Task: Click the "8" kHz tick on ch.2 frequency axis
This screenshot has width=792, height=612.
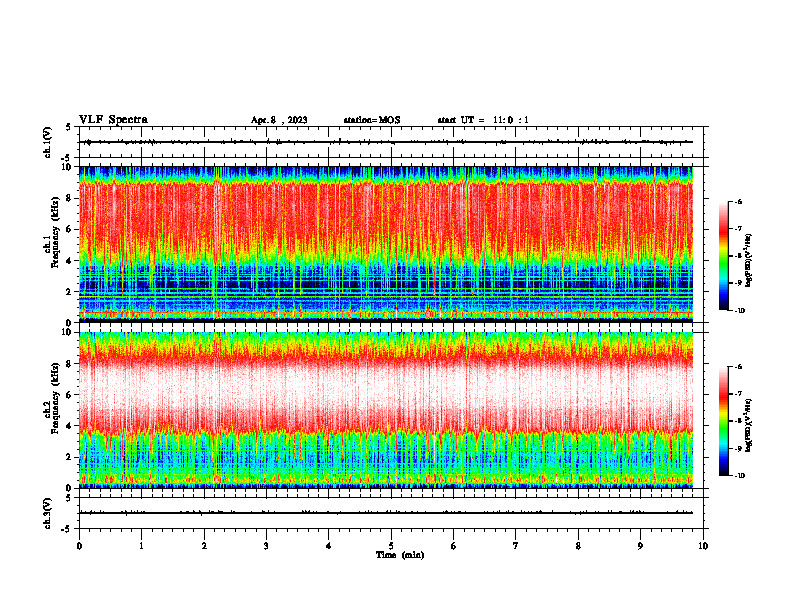Action: [71, 364]
